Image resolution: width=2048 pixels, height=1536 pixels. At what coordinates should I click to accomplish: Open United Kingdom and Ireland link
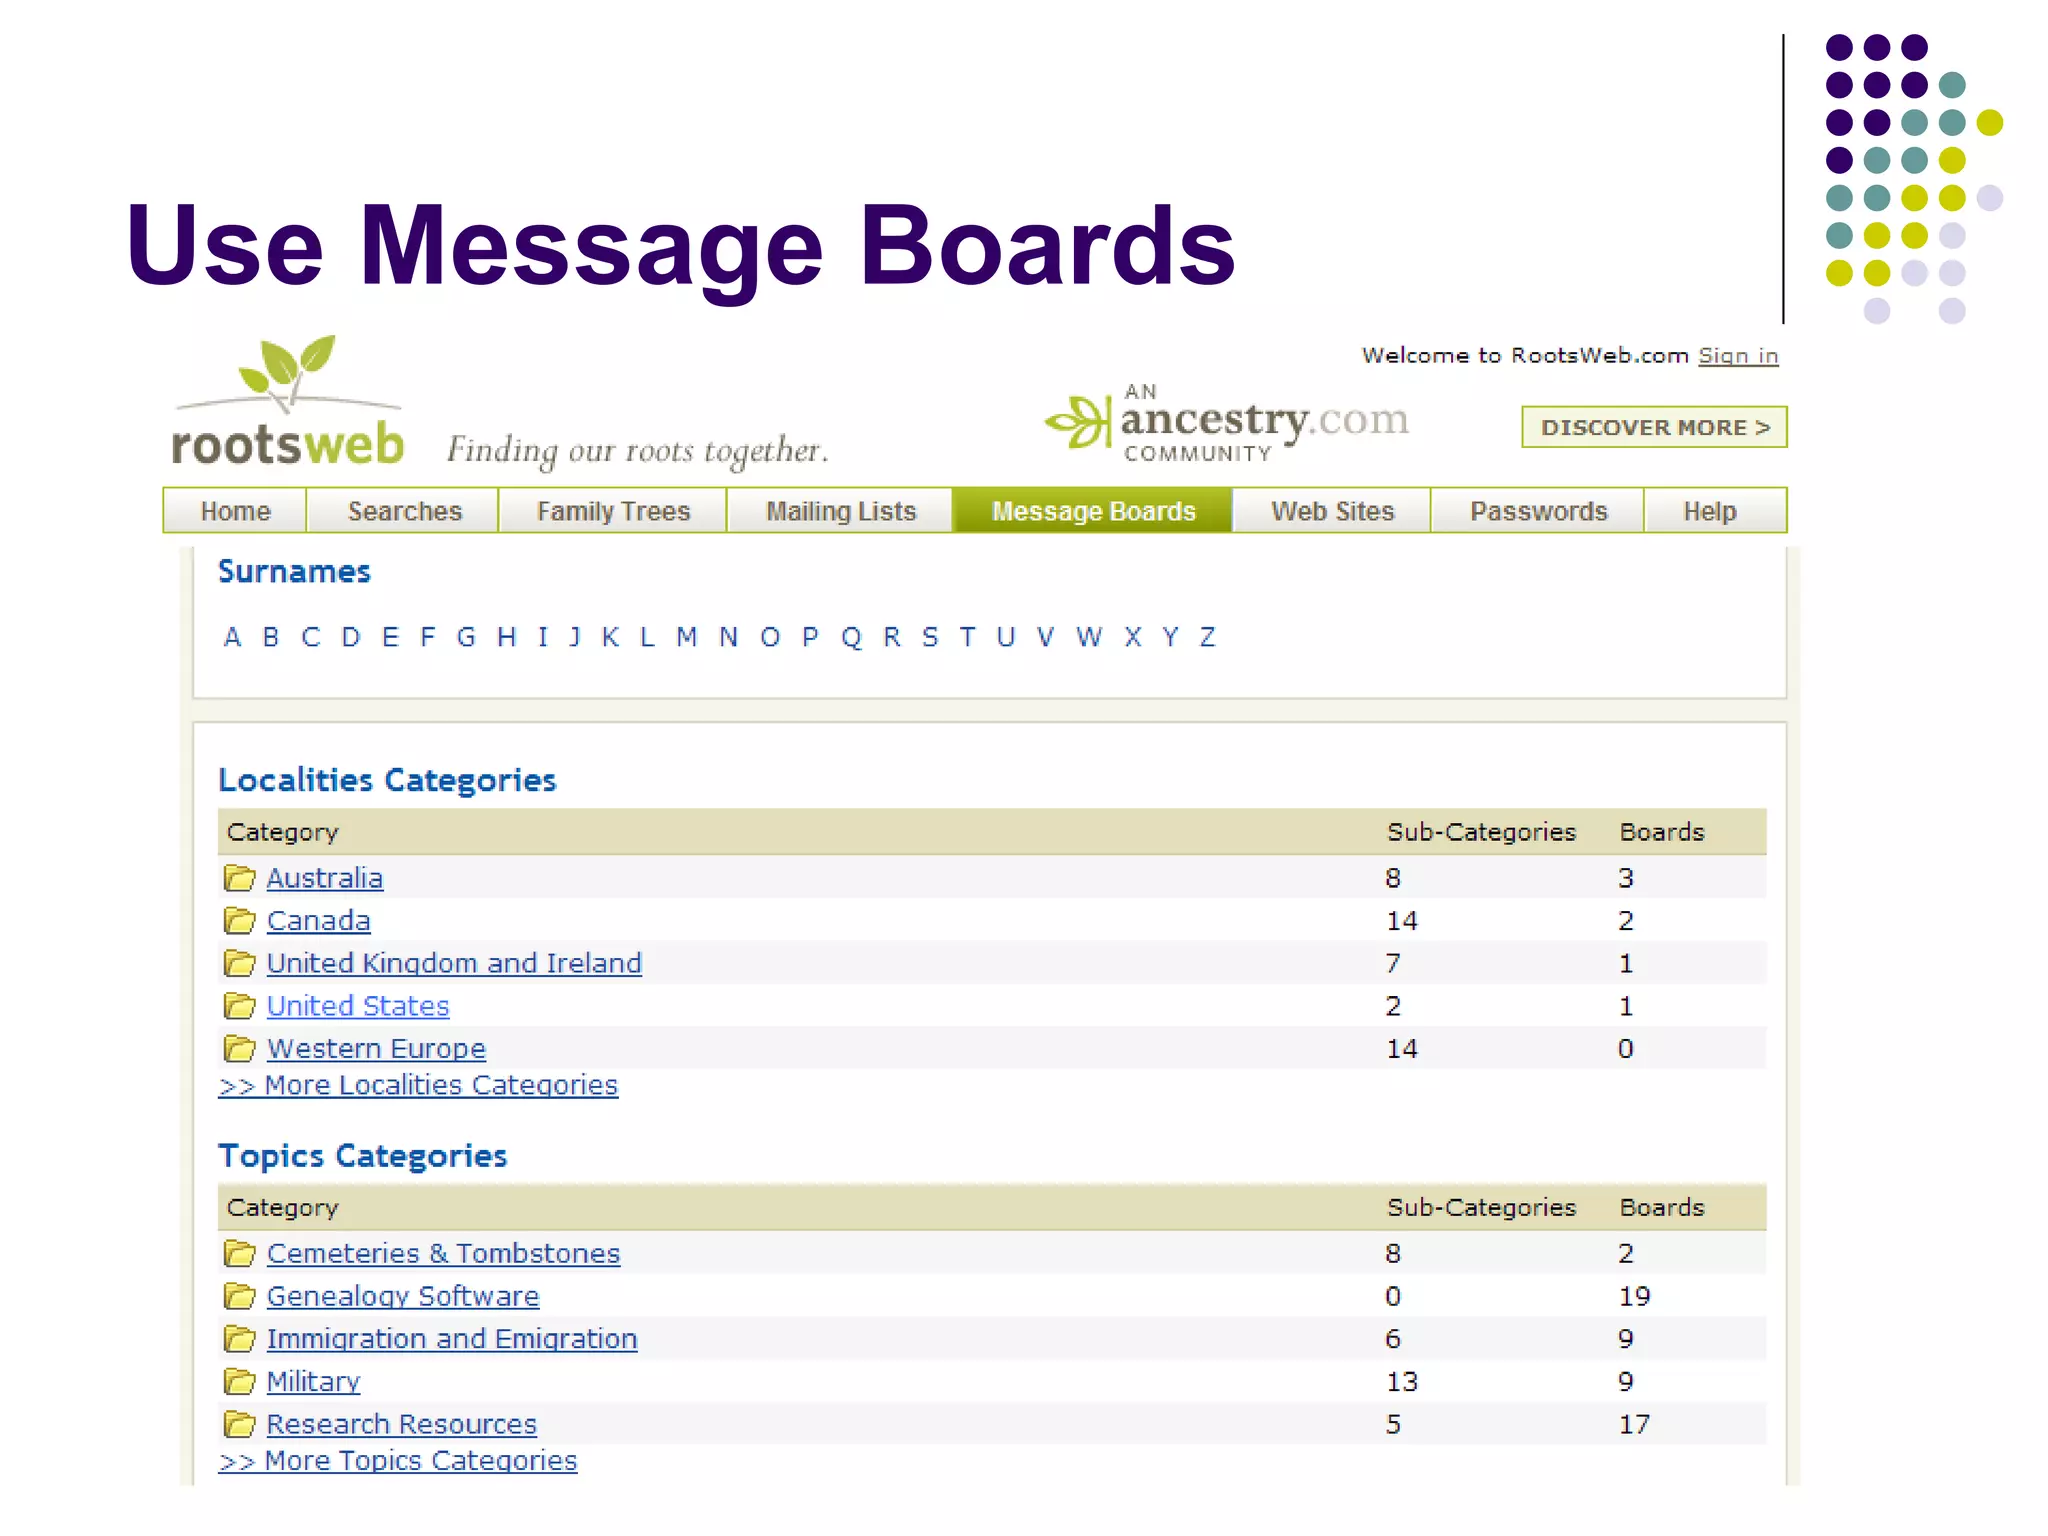[454, 963]
